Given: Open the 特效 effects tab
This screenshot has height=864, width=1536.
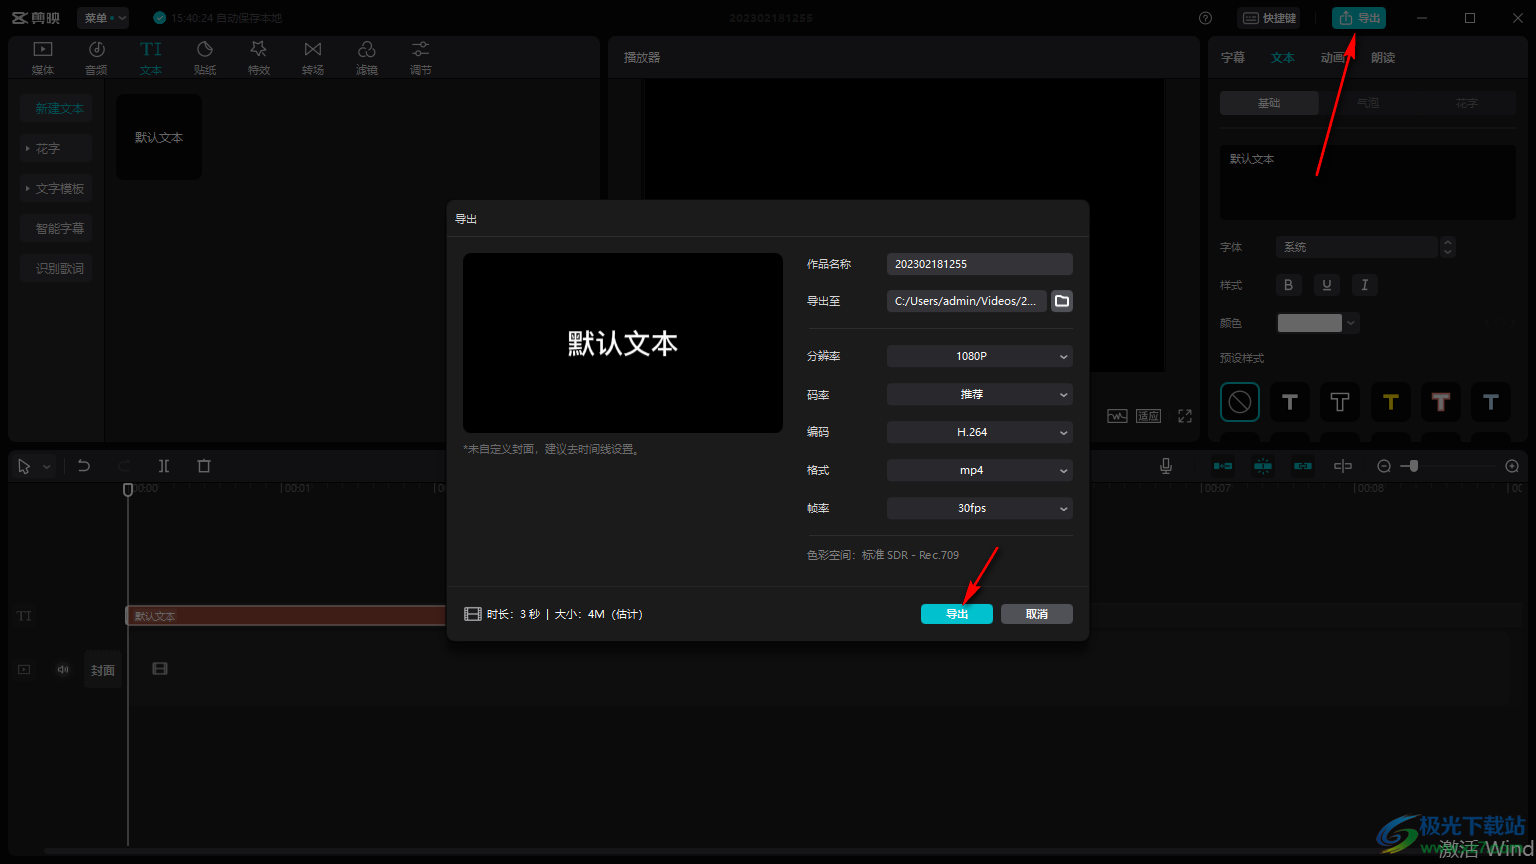Looking at the screenshot, I should coord(259,58).
